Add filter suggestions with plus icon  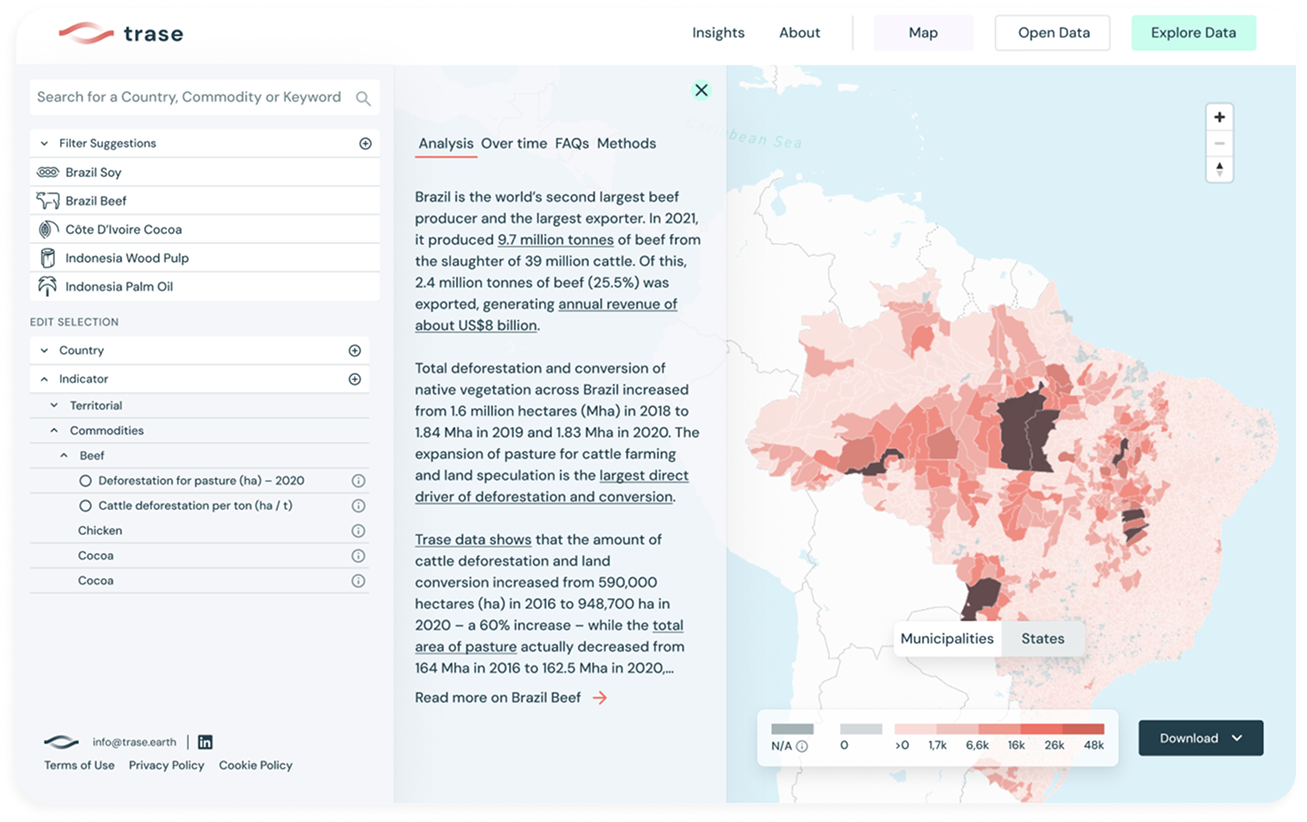(365, 144)
